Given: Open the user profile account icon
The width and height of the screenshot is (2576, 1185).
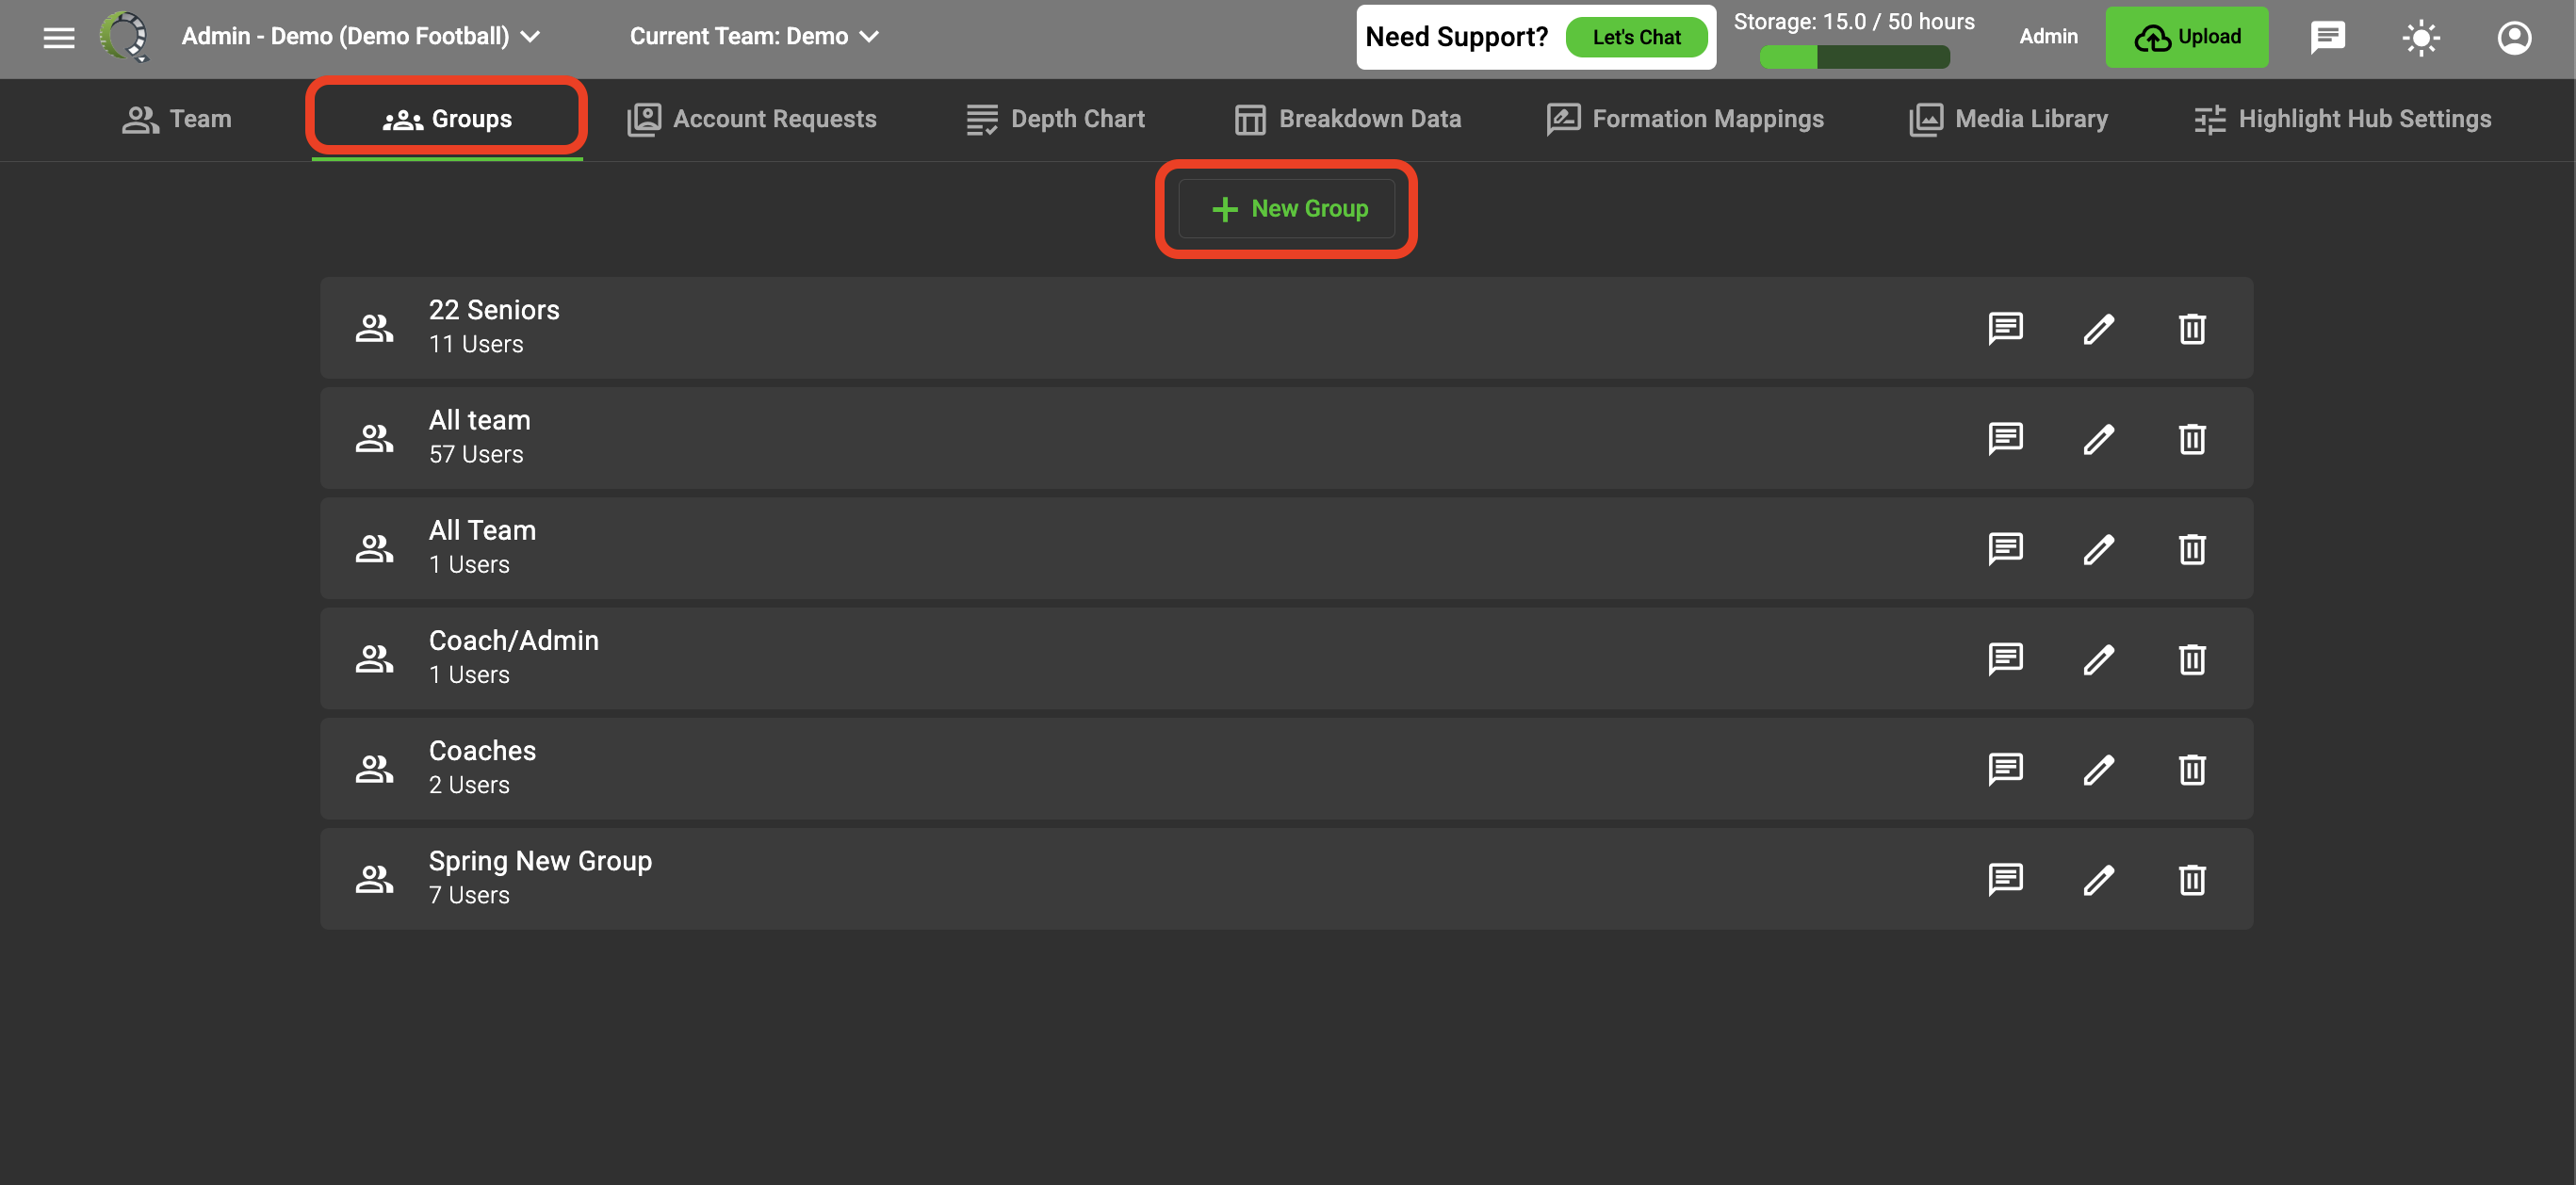Looking at the screenshot, I should [x=2514, y=37].
